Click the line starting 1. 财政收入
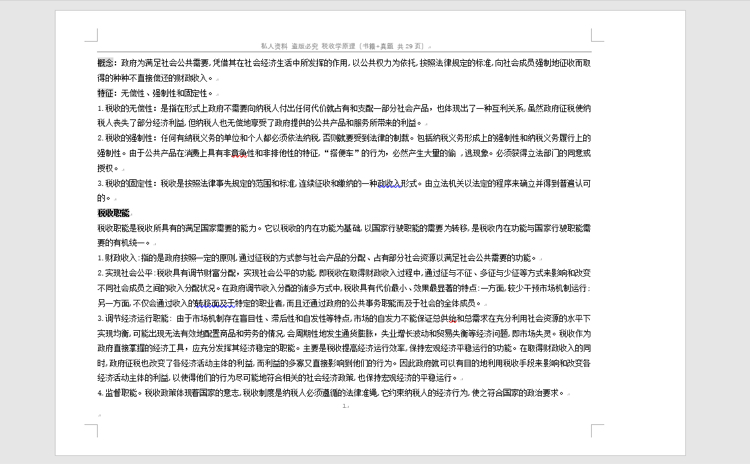Screen dimensions: 750x464 pyautogui.click(x=318, y=258)
